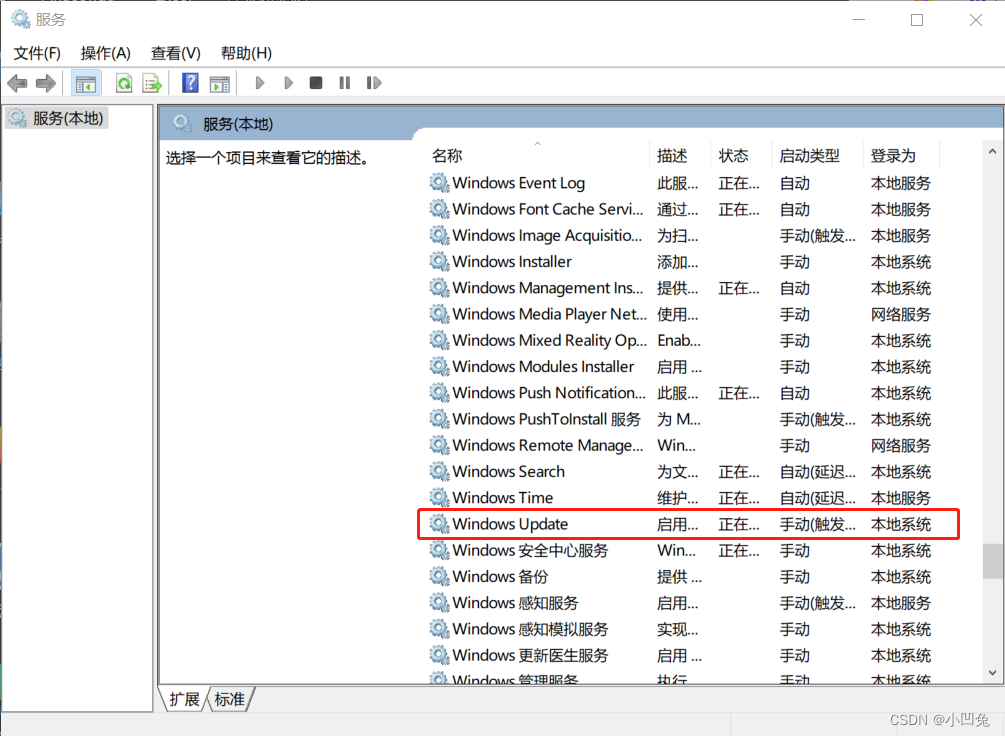This screenshot has width=1005, height=736.
Task: Click the Windows Search startup type 自动(延迟… cell
Action: coord(817,473)
